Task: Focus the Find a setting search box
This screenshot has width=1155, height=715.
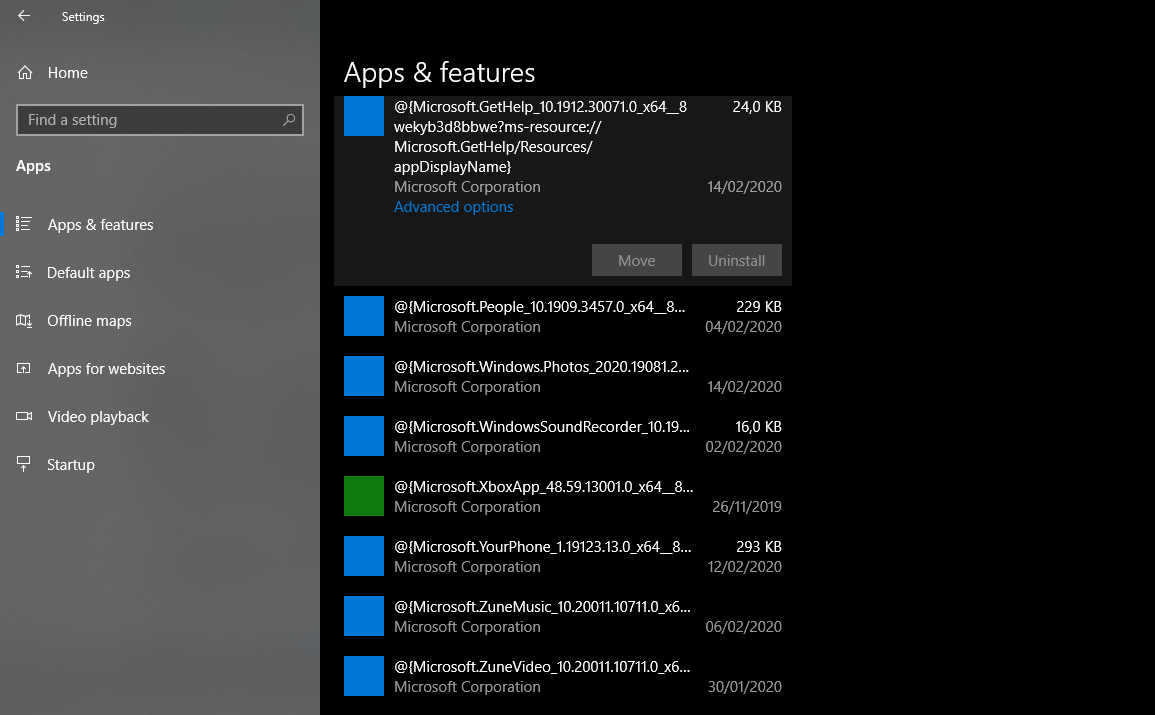Action: pyautogui.click(x=160, y=120)
